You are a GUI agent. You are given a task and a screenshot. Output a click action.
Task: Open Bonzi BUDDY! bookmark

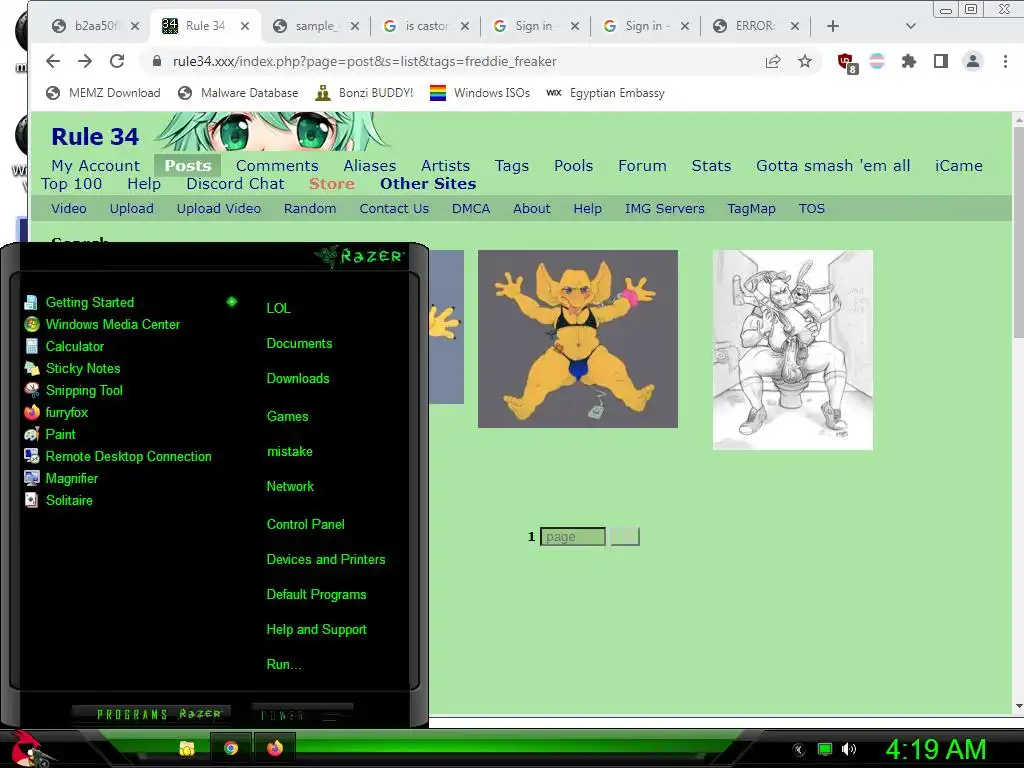coord(364,93)
